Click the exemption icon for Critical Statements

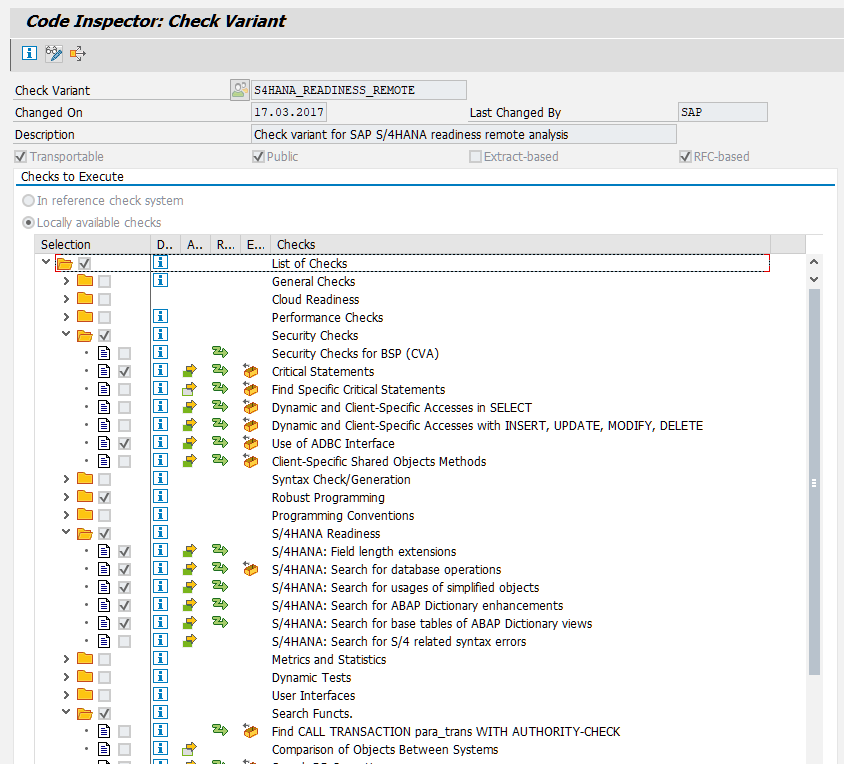coord(250,371)
